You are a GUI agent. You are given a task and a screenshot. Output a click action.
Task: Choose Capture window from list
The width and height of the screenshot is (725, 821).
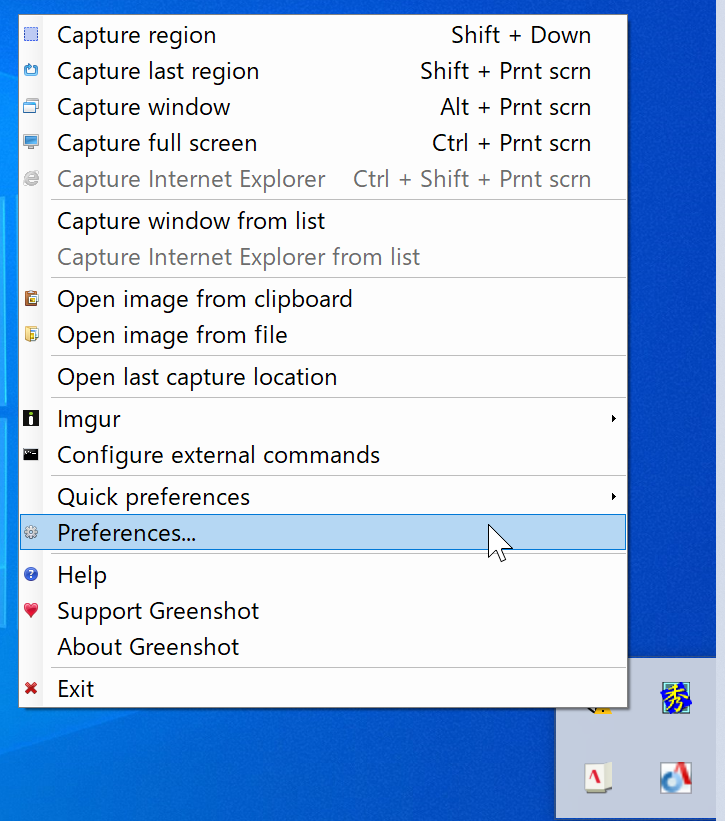(x=191, y=221)
